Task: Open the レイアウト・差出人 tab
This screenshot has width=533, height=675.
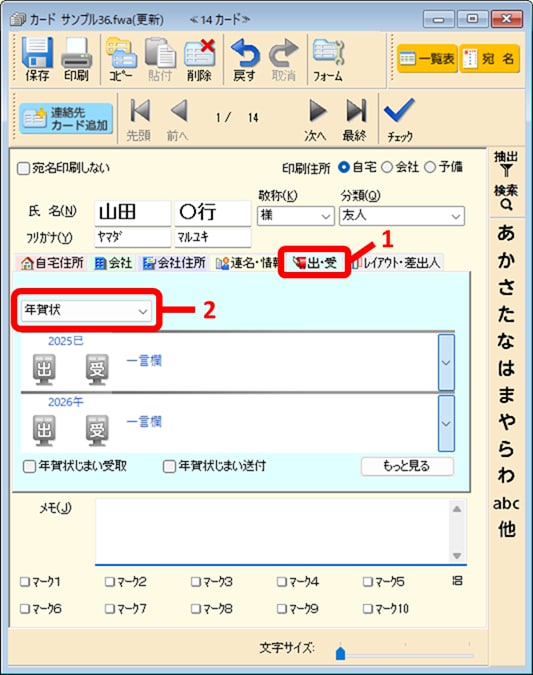Action: click(396, 263)
